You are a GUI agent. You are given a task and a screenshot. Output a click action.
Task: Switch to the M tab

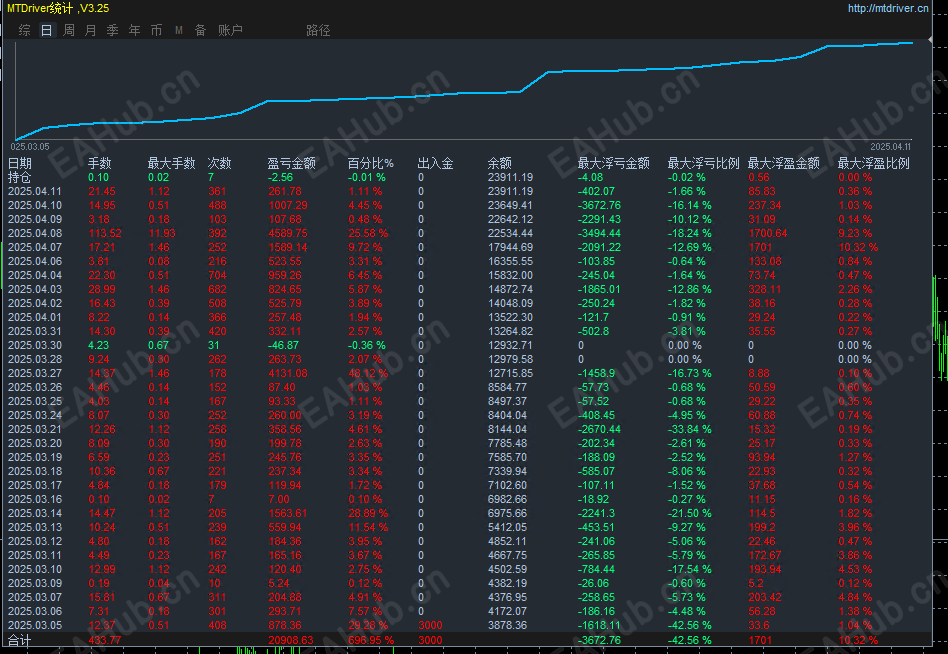178,30
